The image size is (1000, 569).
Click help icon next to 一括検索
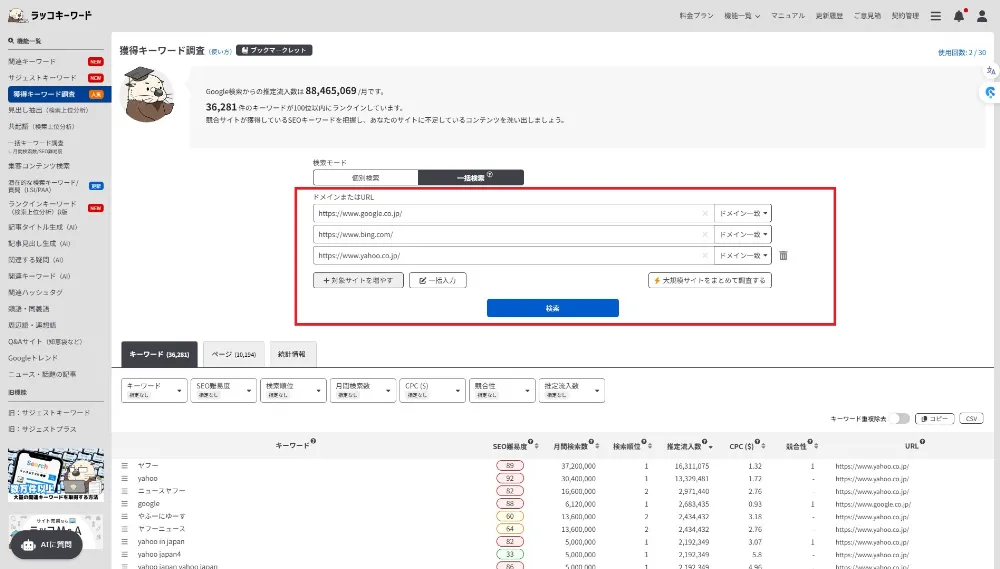[490, 174]
